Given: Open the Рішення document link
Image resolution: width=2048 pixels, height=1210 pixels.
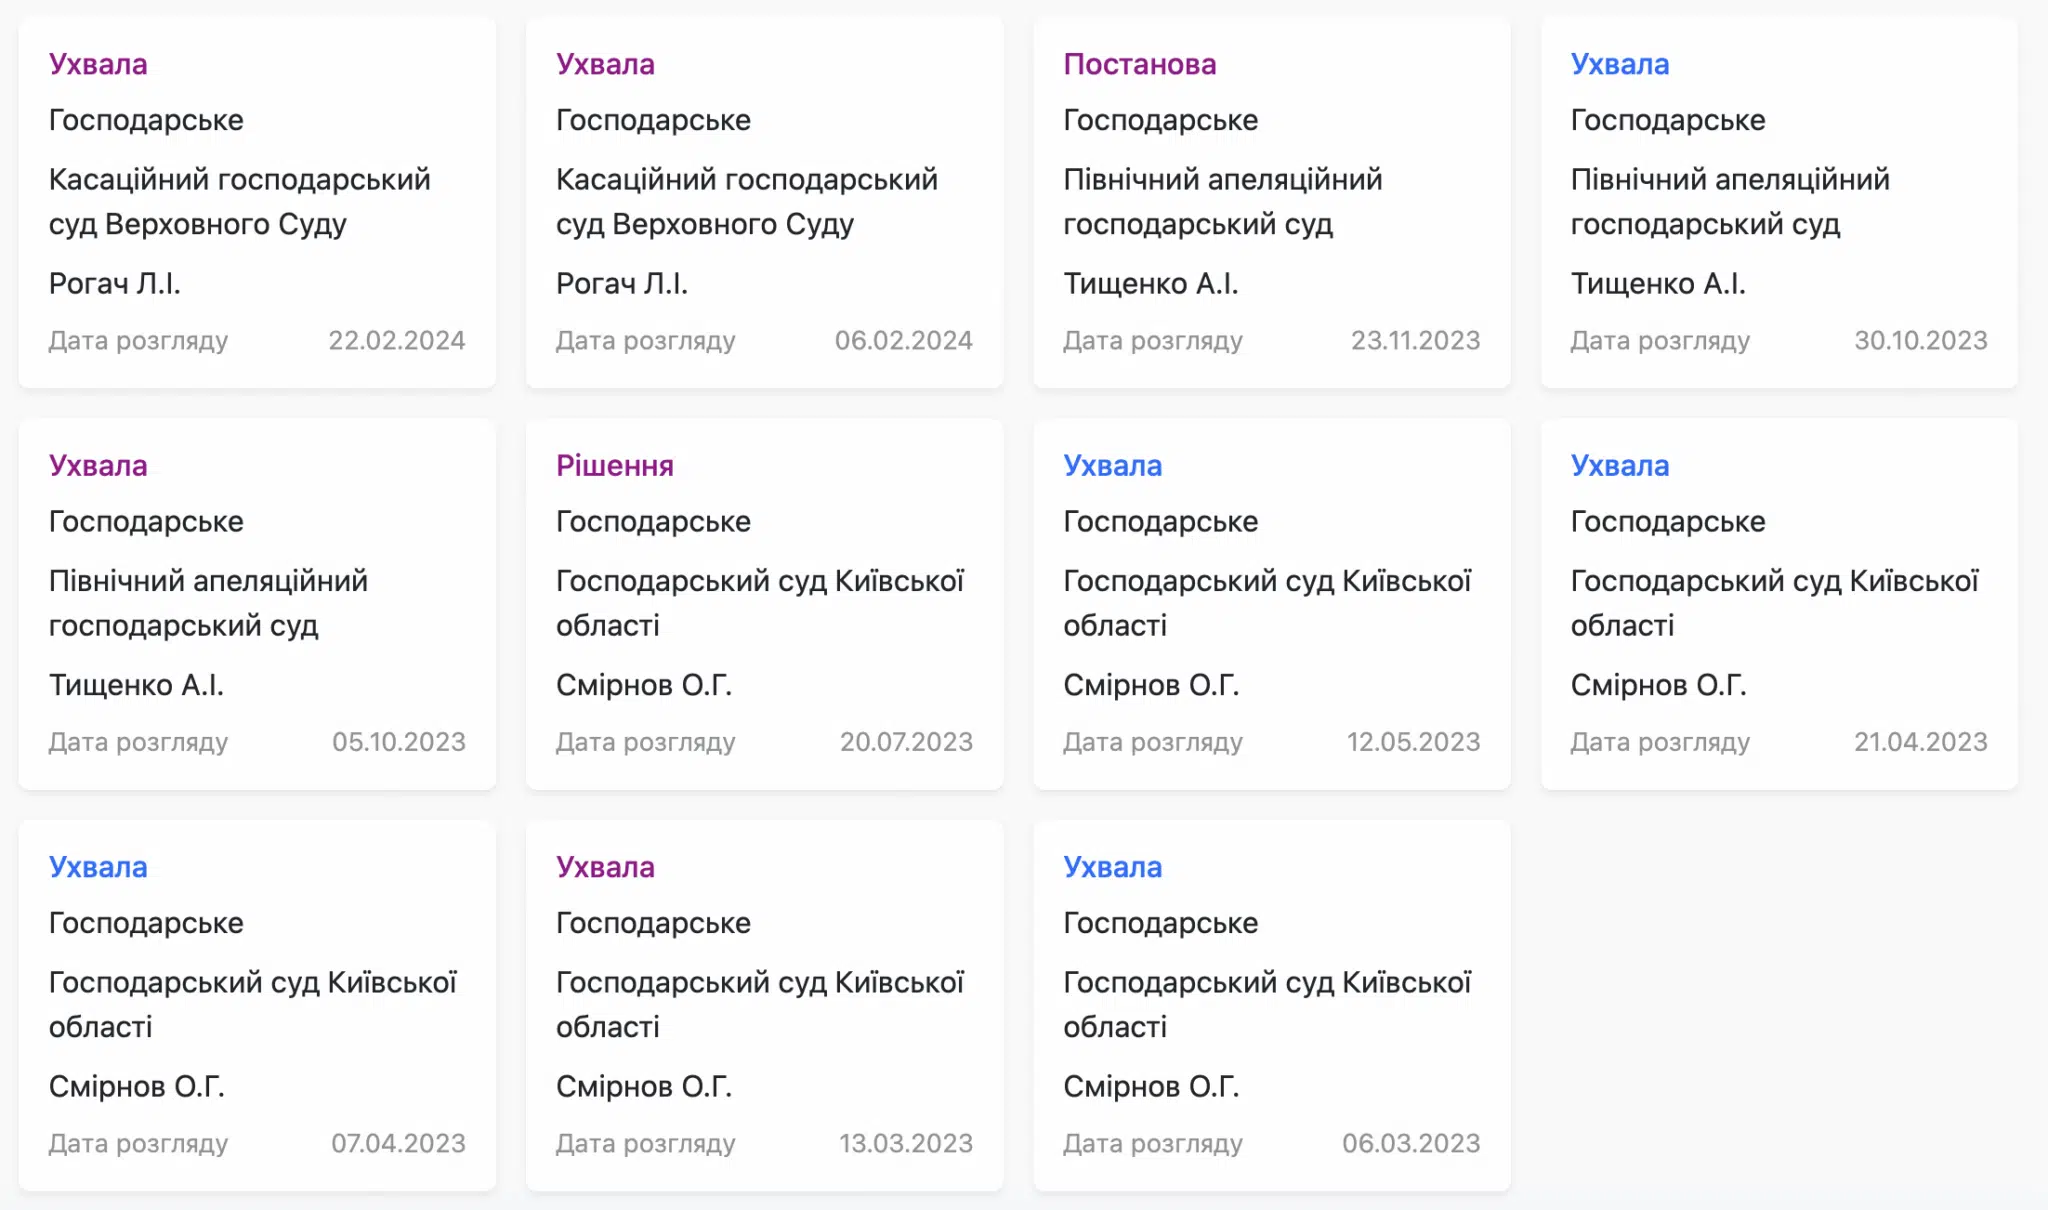Looking at the screenshot, I should coord(614,466).
